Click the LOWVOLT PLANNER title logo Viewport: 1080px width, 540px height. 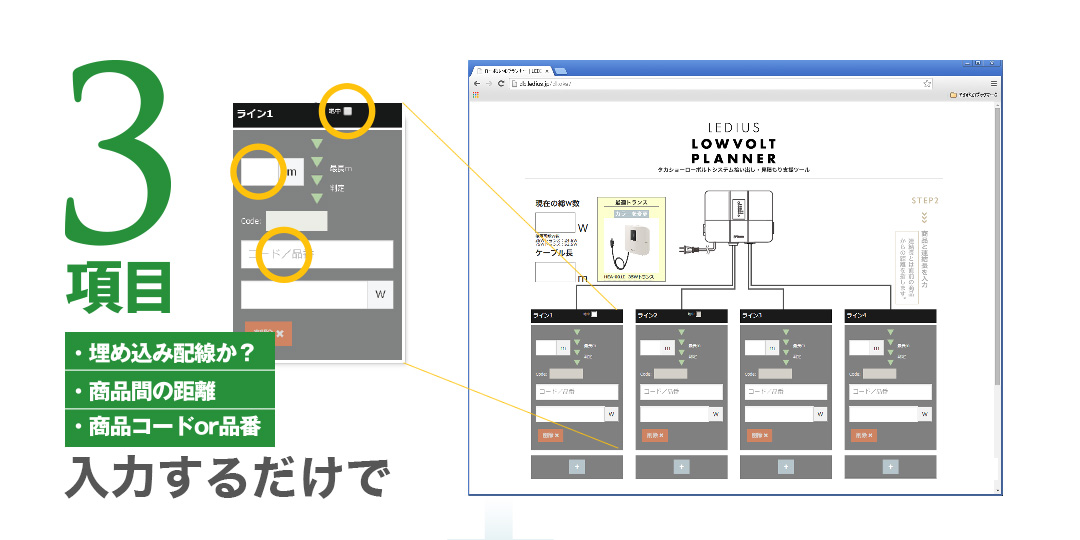pyautogui.click(x=734, y=152)
